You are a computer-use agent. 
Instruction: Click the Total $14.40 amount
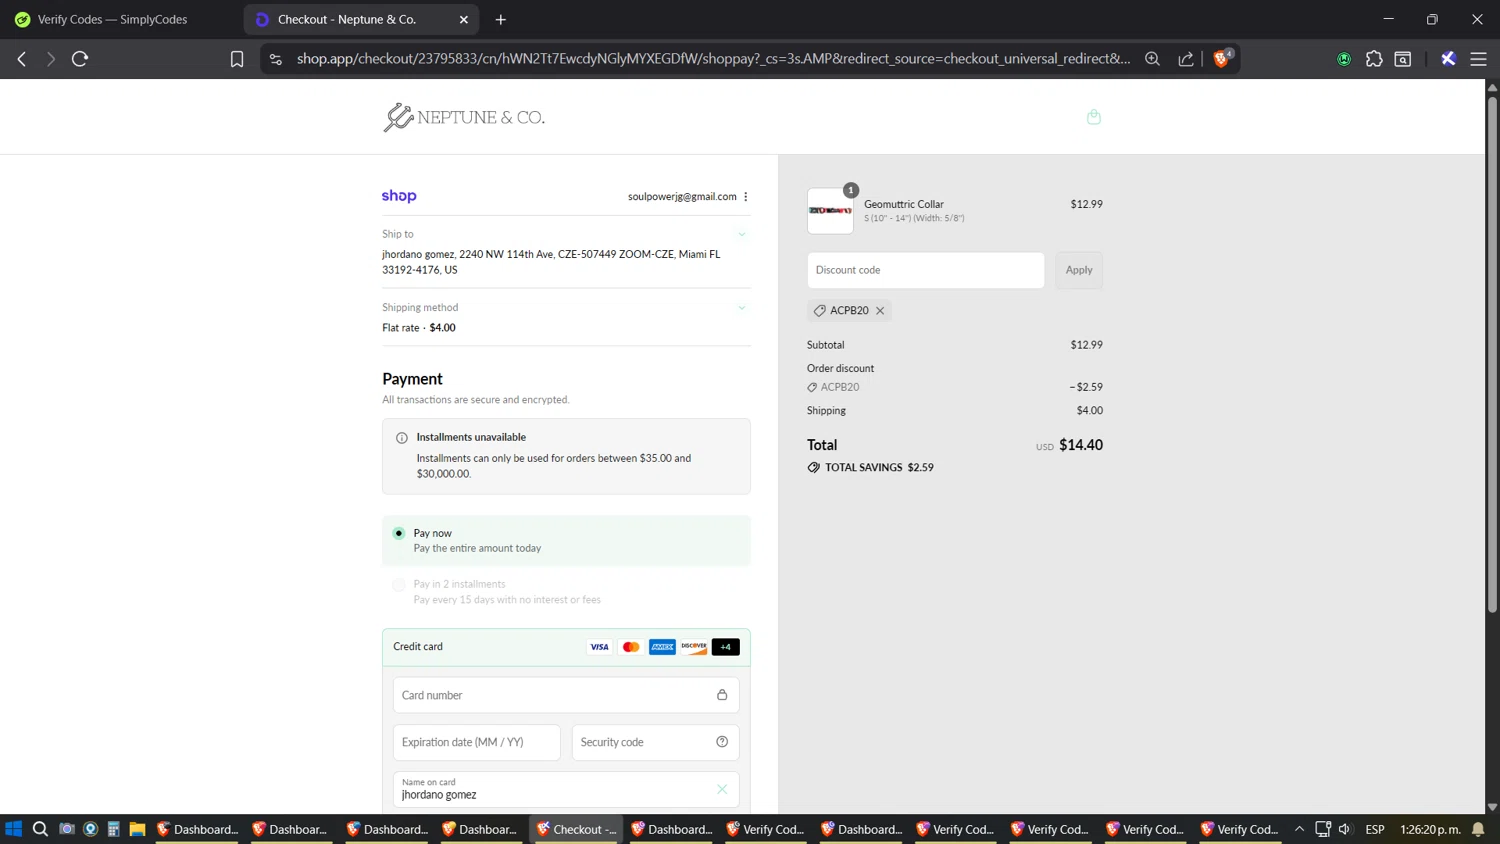point(1081,445)
